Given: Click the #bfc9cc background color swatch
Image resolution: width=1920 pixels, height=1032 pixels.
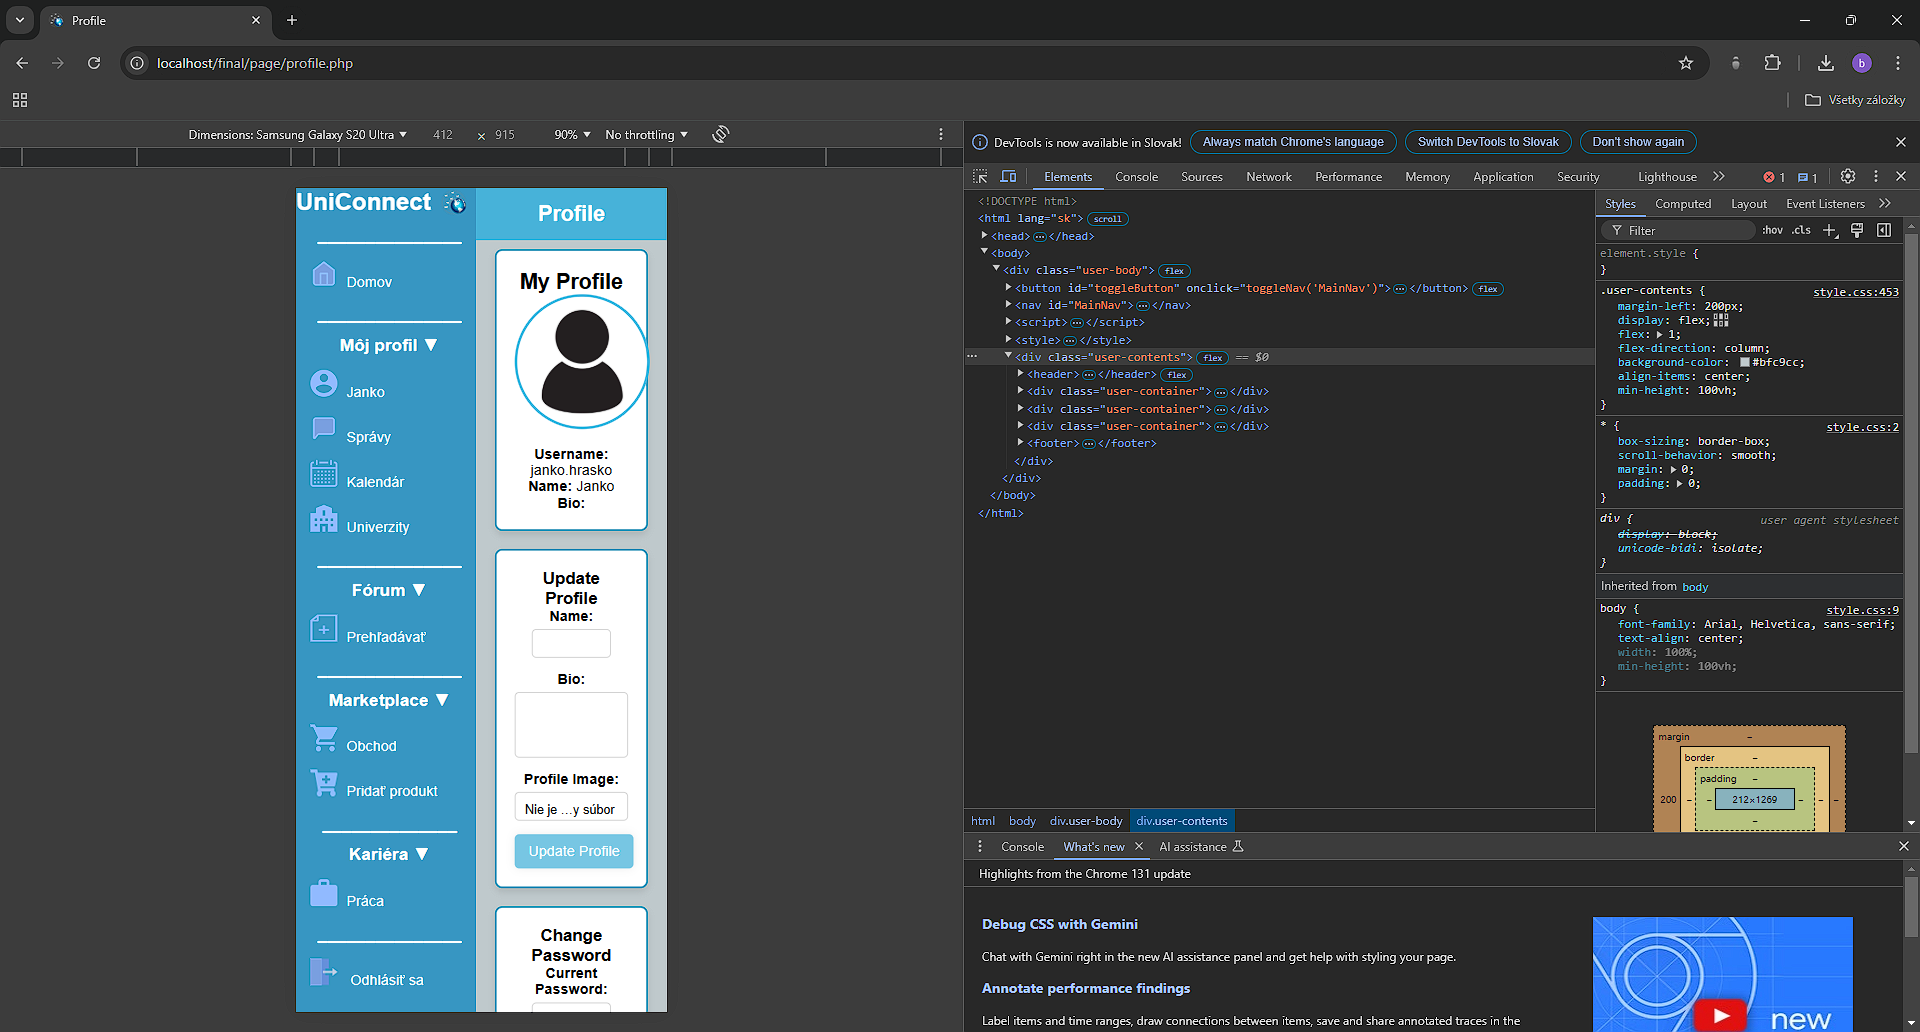Looking at the screenshot, I should (1745, 363).
